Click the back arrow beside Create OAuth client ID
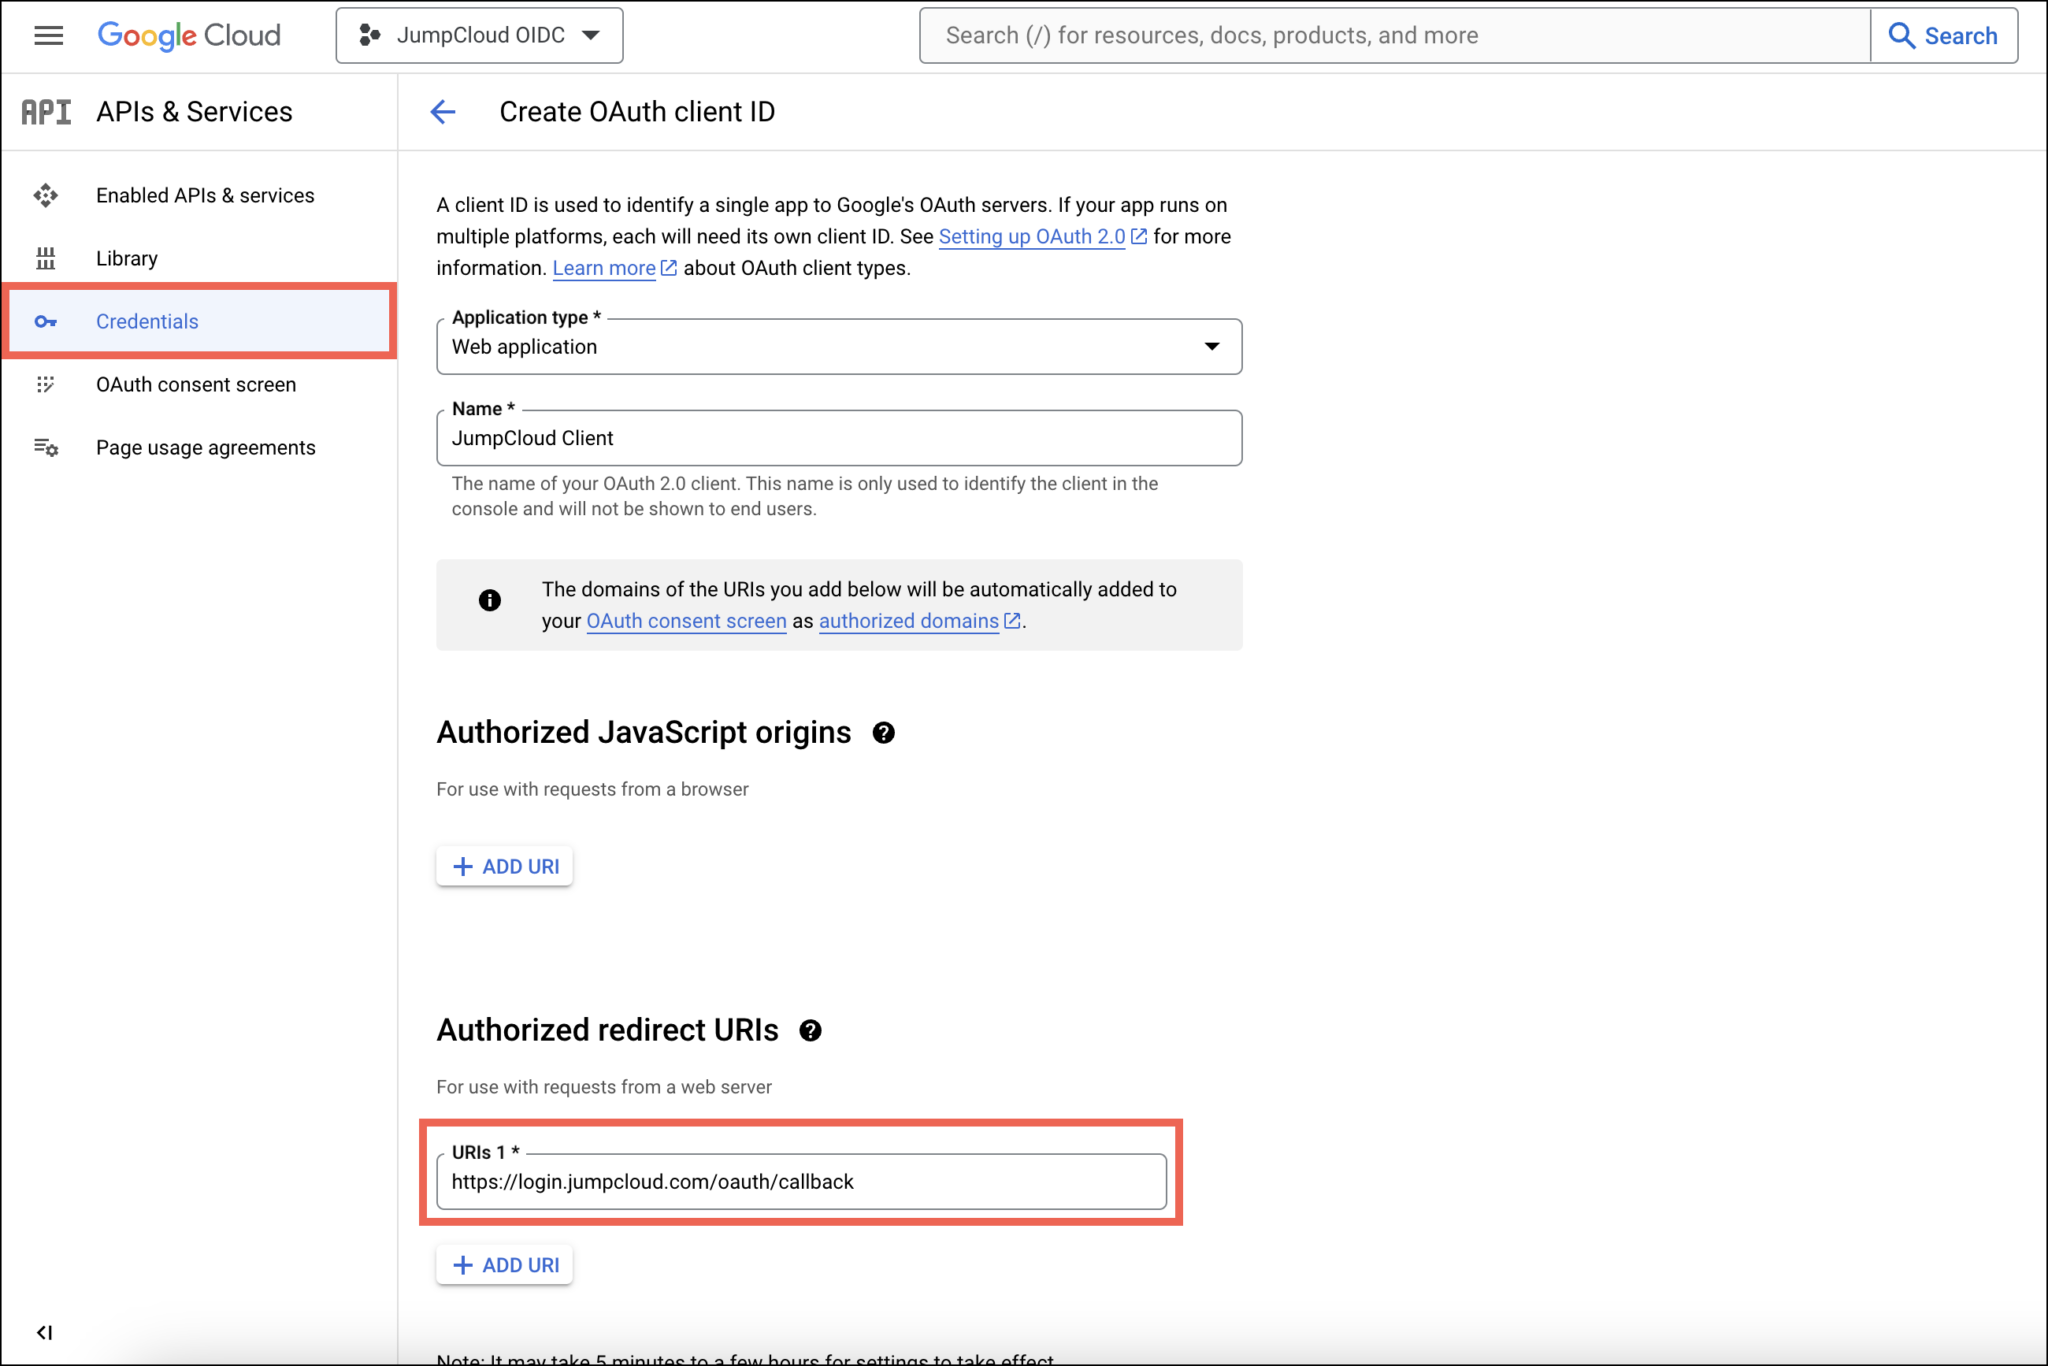 pos(443,111)
